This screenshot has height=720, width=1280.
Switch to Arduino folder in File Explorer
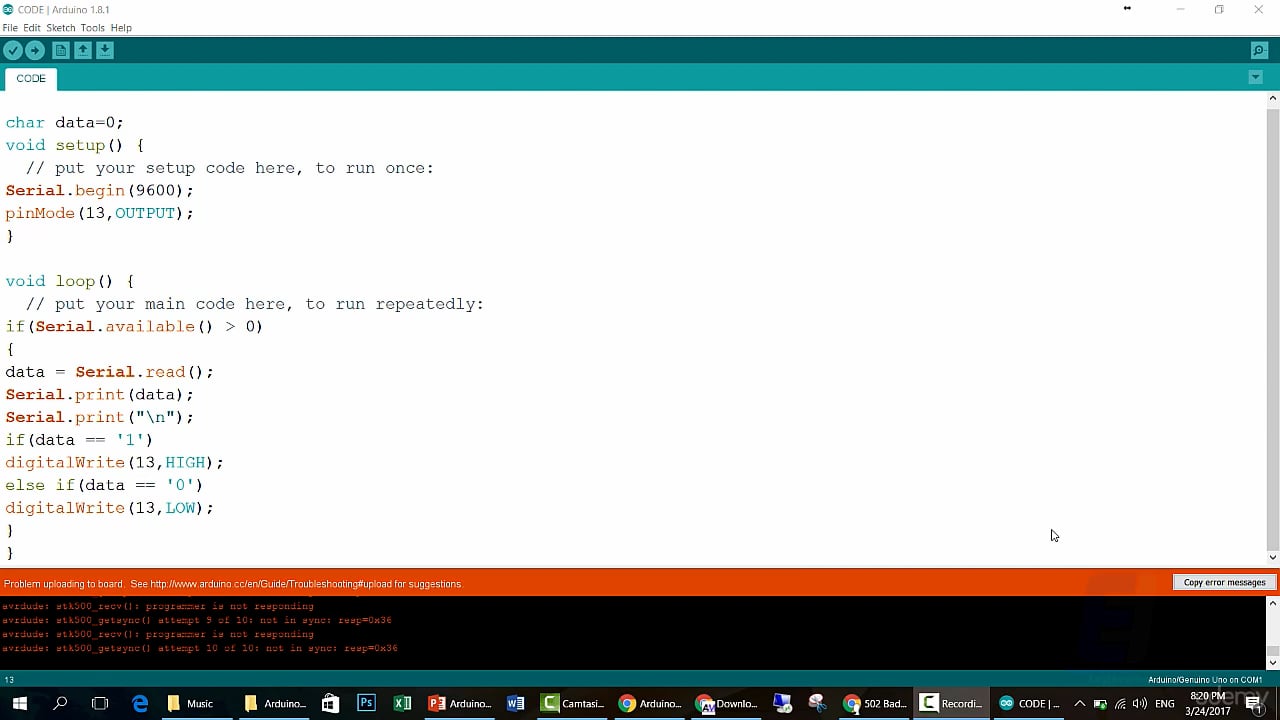pos(275,703)
